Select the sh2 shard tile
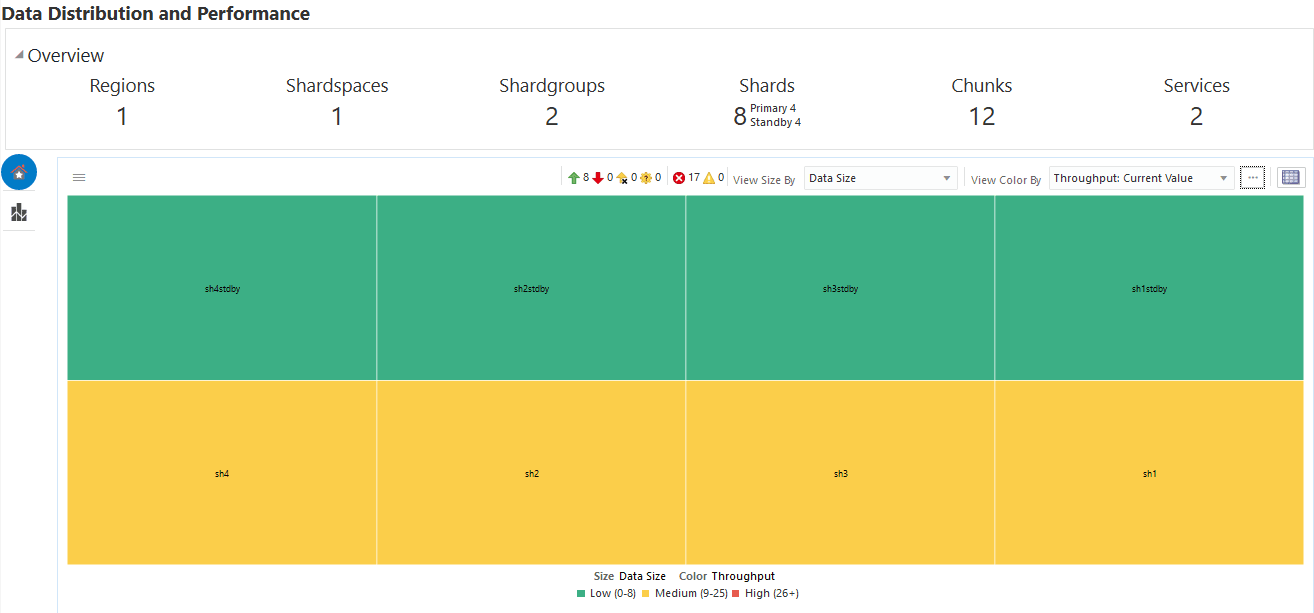 531,472
